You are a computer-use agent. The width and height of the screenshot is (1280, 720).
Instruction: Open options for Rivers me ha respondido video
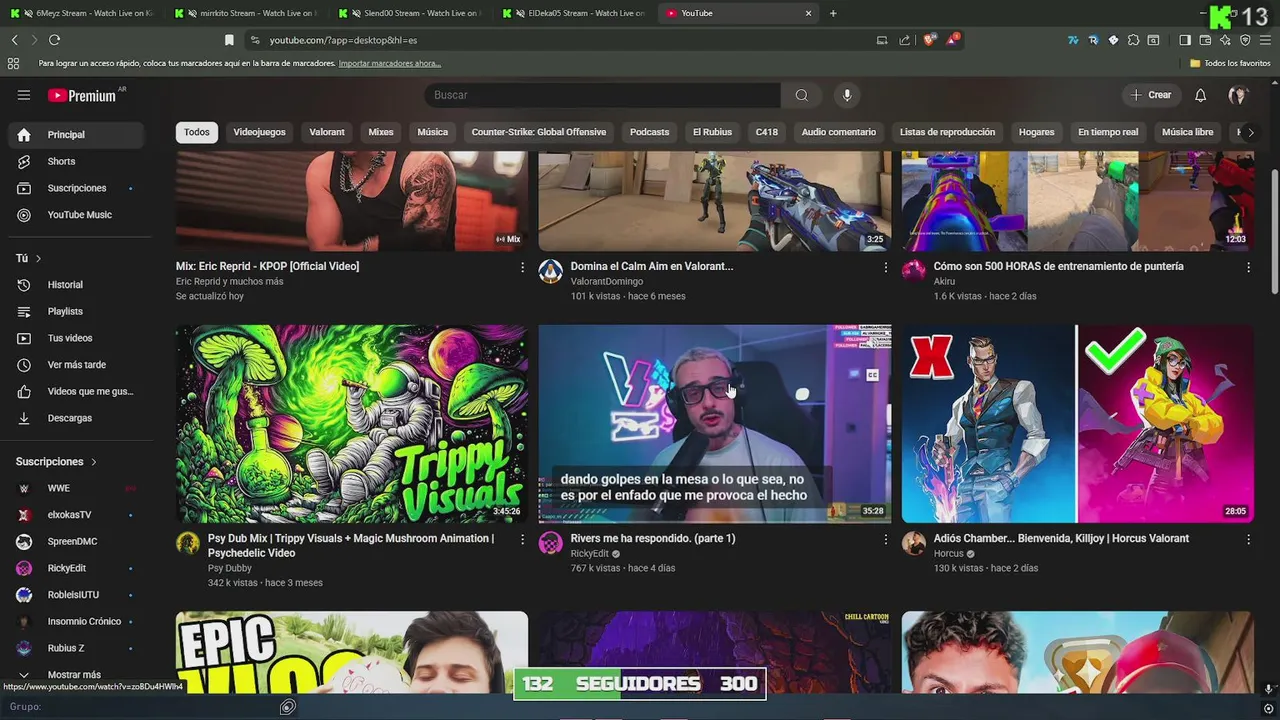[x=885, y=539]
